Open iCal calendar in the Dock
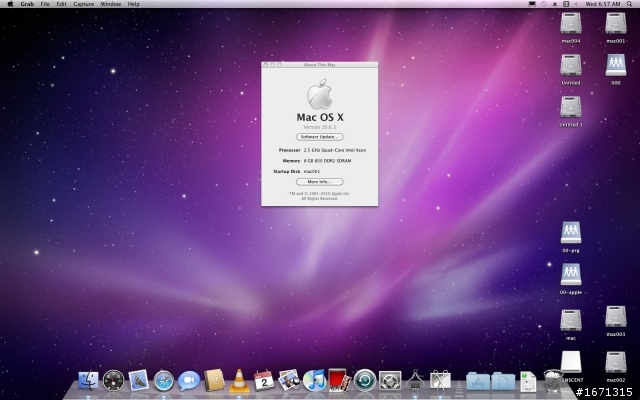640x400 pixels. click(x=264, y=380)
